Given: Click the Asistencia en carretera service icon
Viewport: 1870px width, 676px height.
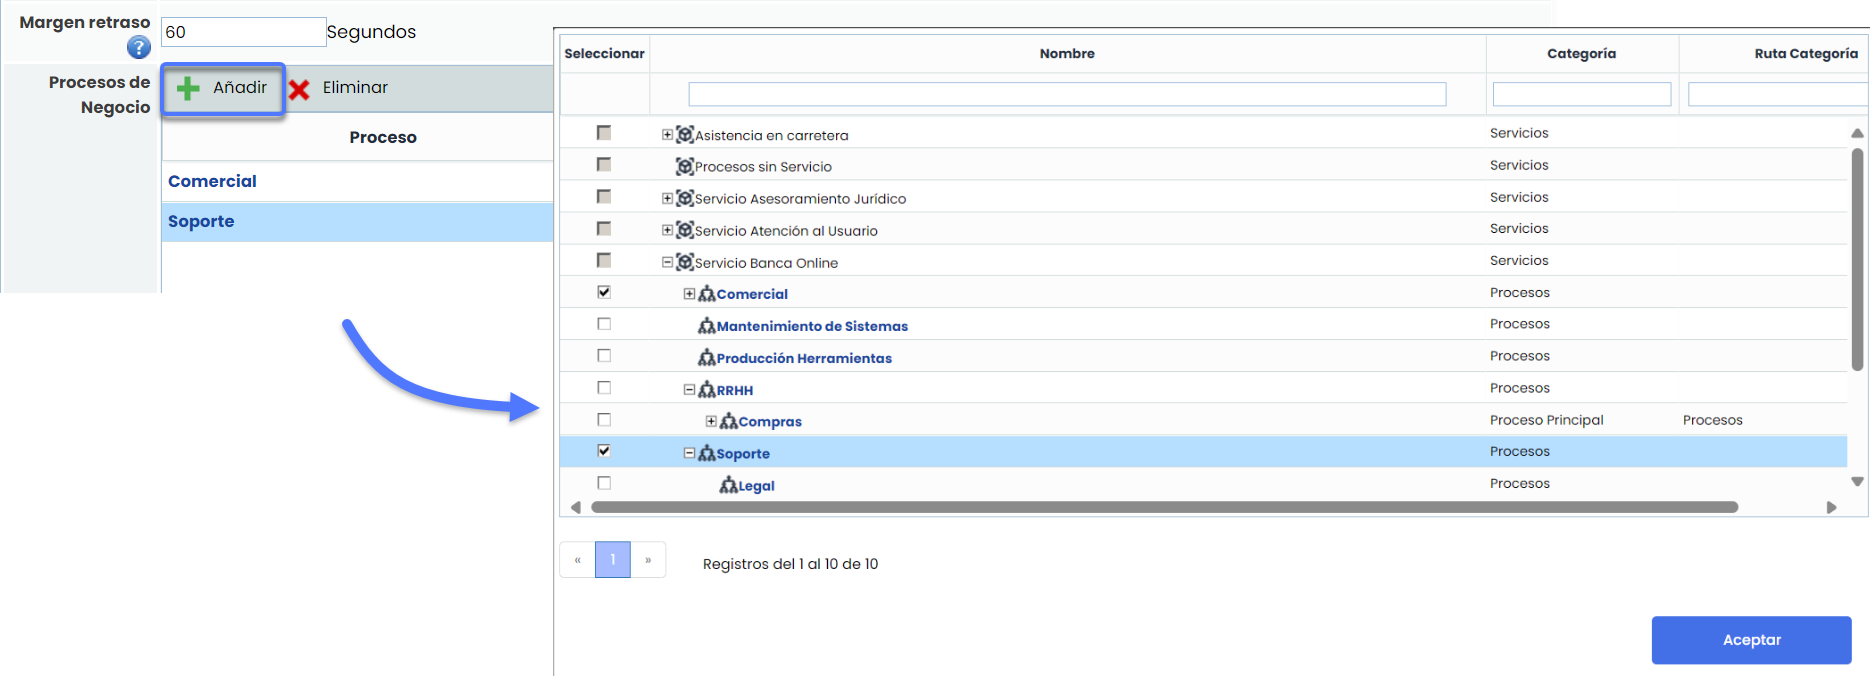Looking at the screenshot, I should 685,135.
